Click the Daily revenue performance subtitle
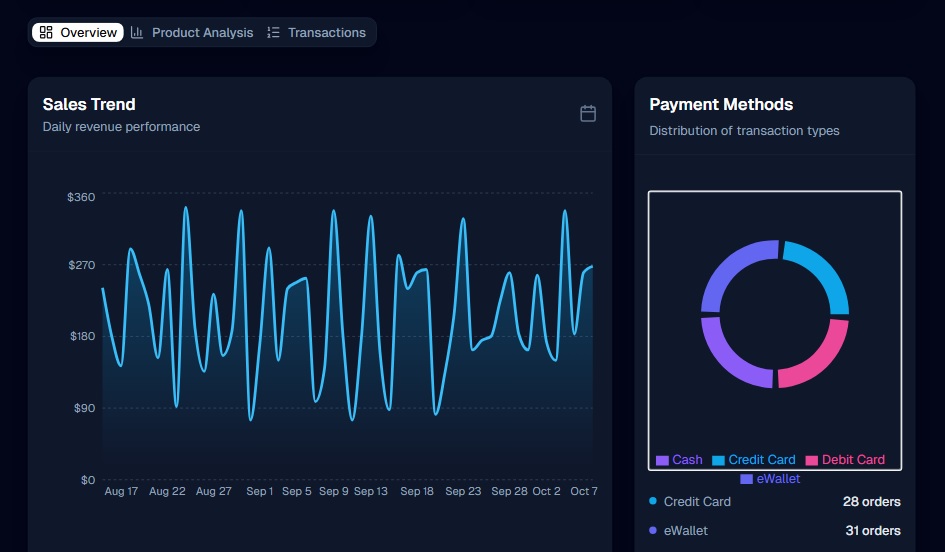945x552 pixels. (121, 127)
